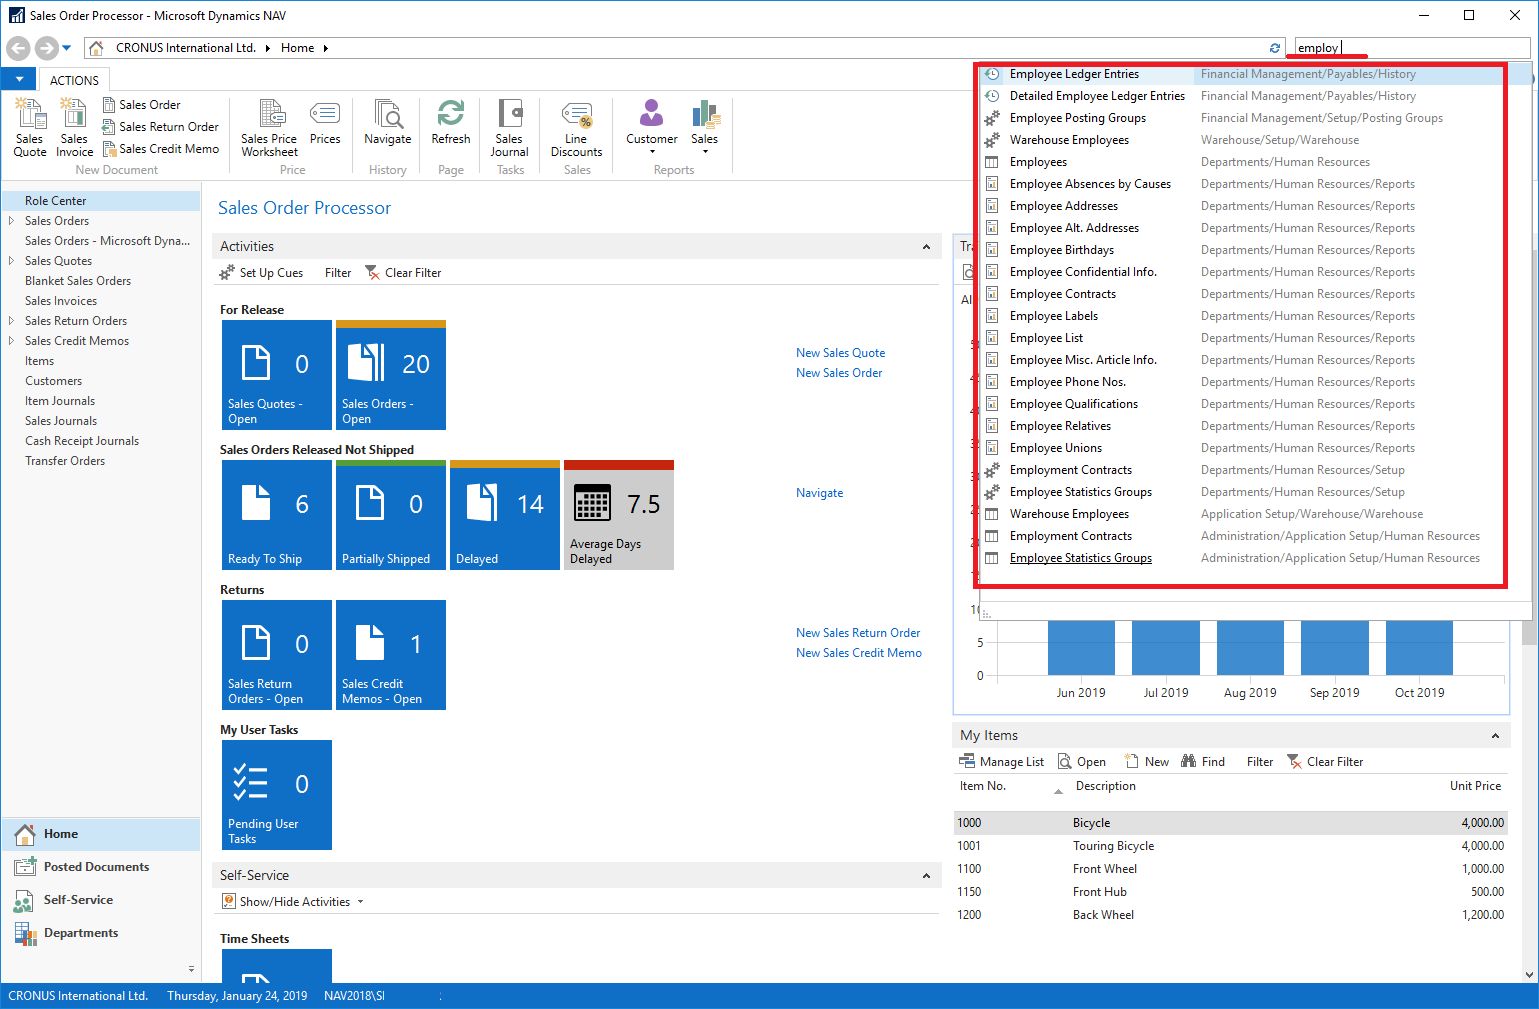Open the Sales Journal task
This screenshot has width=1539, height=1009.
coord(509,128)
